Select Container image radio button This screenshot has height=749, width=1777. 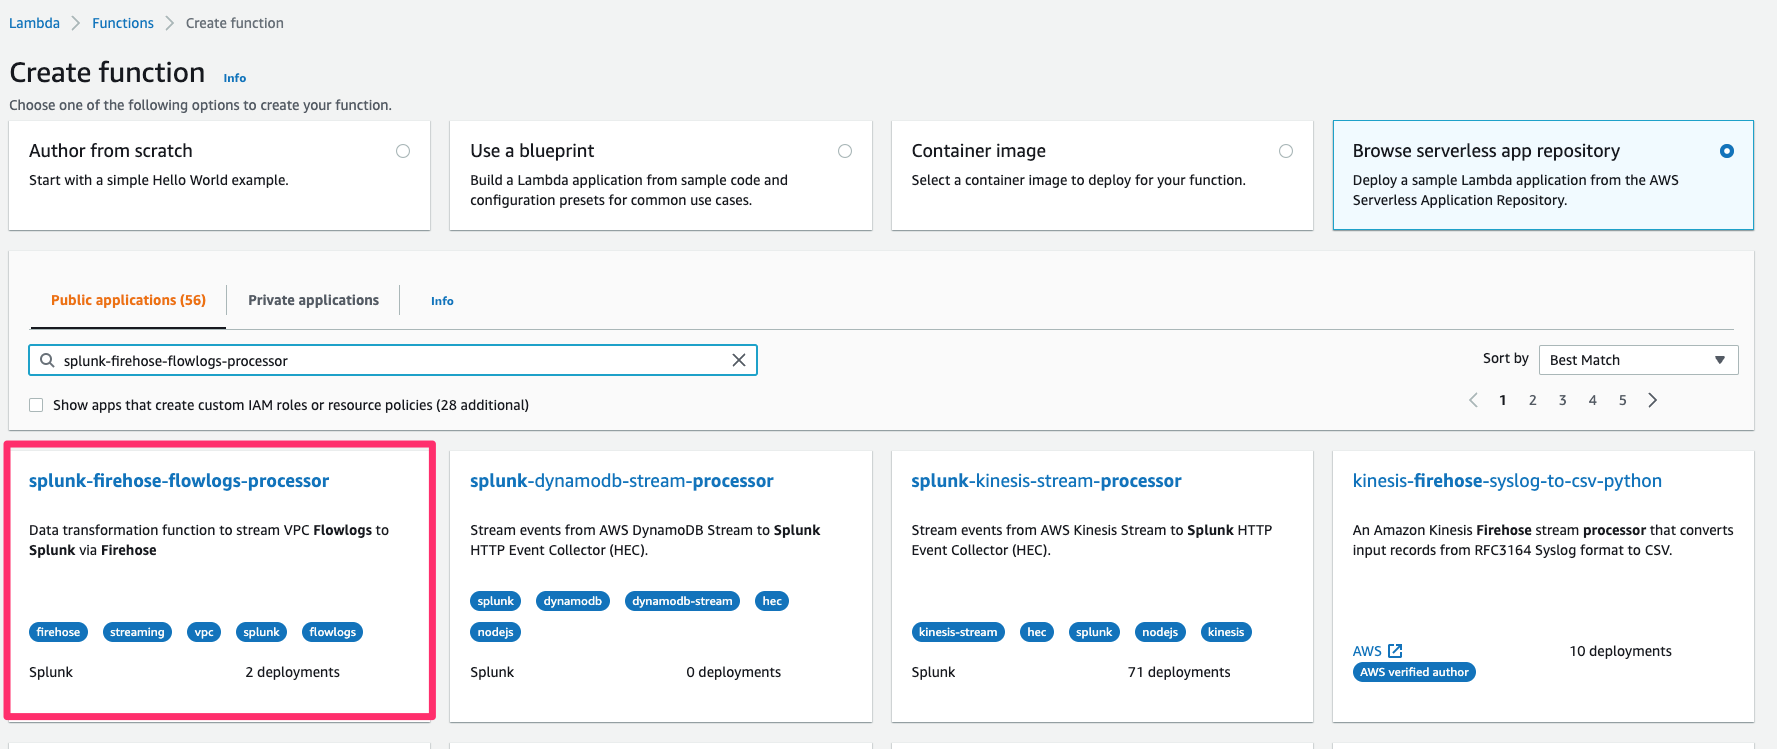coord(1286,151)
